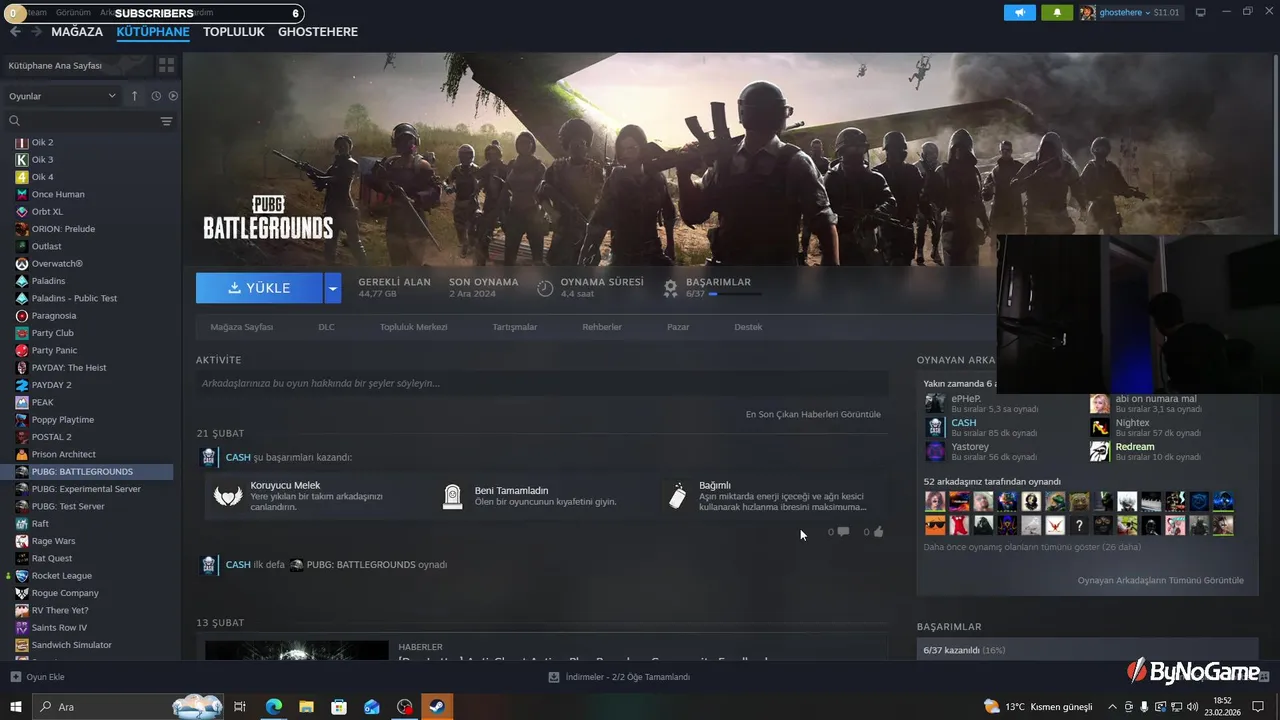Click the thumbs-up icon on CASH activity
The image size is (1280, 720).
pos(878,532)
